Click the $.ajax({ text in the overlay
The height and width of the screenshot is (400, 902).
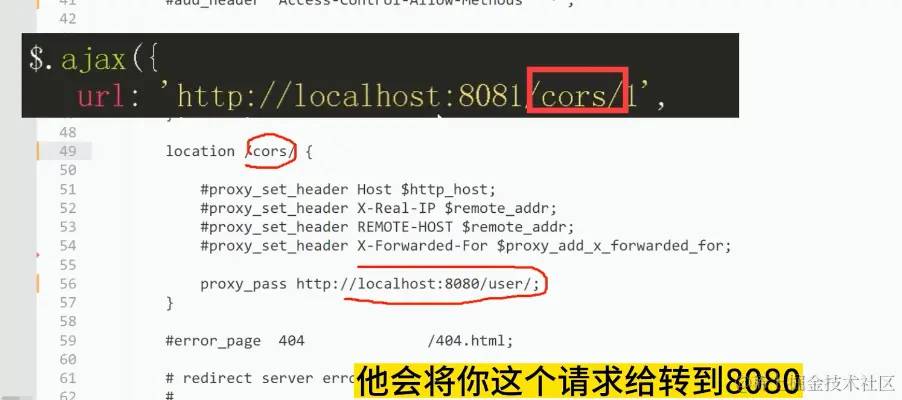[94, 60]
